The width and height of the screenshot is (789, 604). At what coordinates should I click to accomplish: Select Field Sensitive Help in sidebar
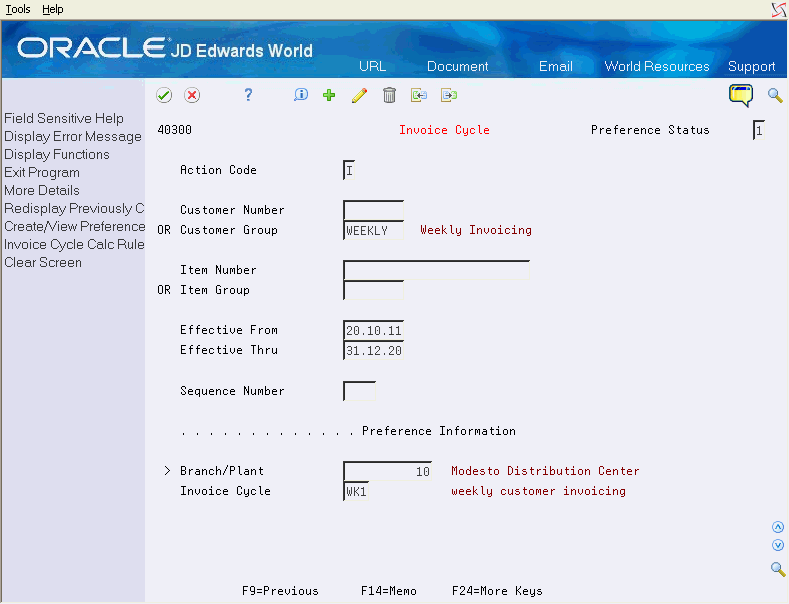[64, 118]
